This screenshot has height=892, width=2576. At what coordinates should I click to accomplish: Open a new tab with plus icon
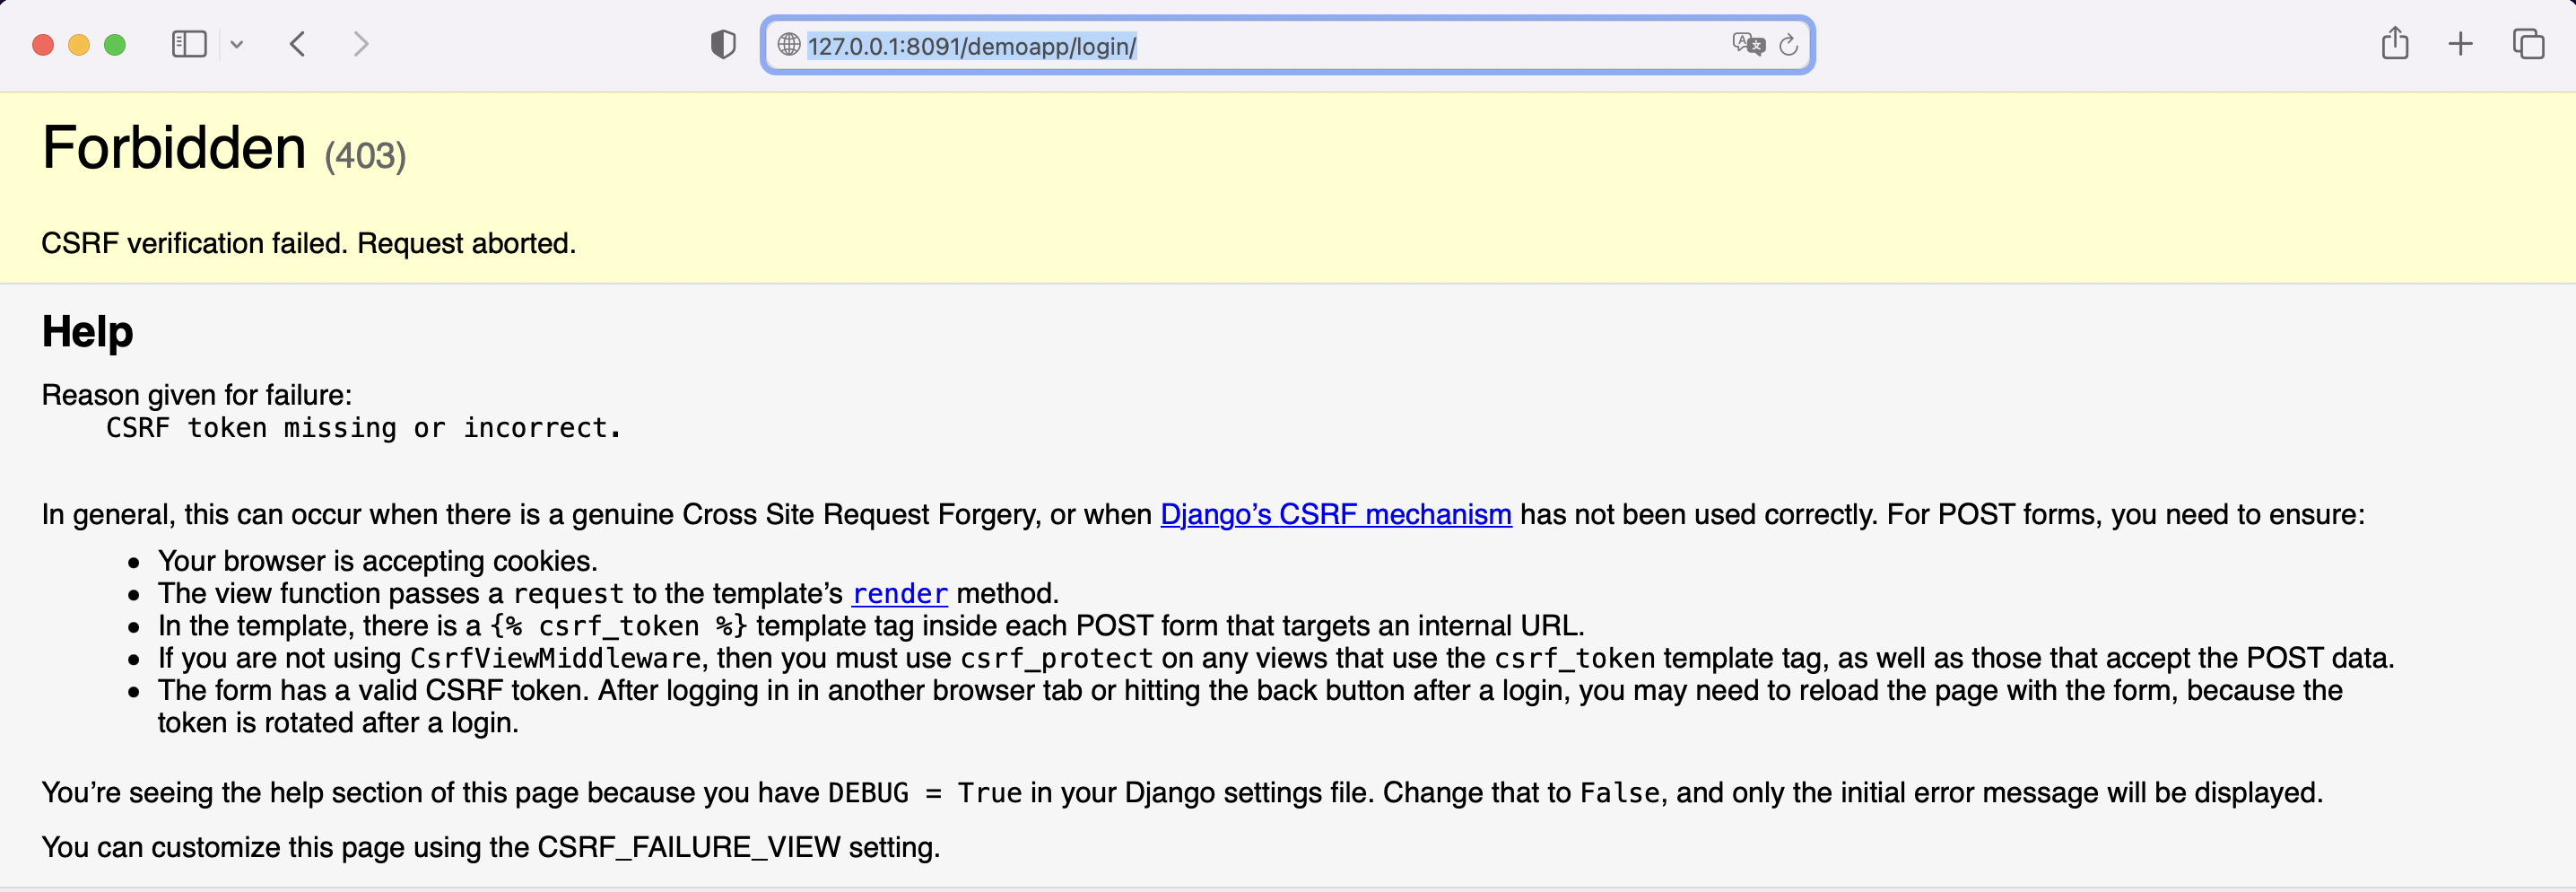point(2461,44)
